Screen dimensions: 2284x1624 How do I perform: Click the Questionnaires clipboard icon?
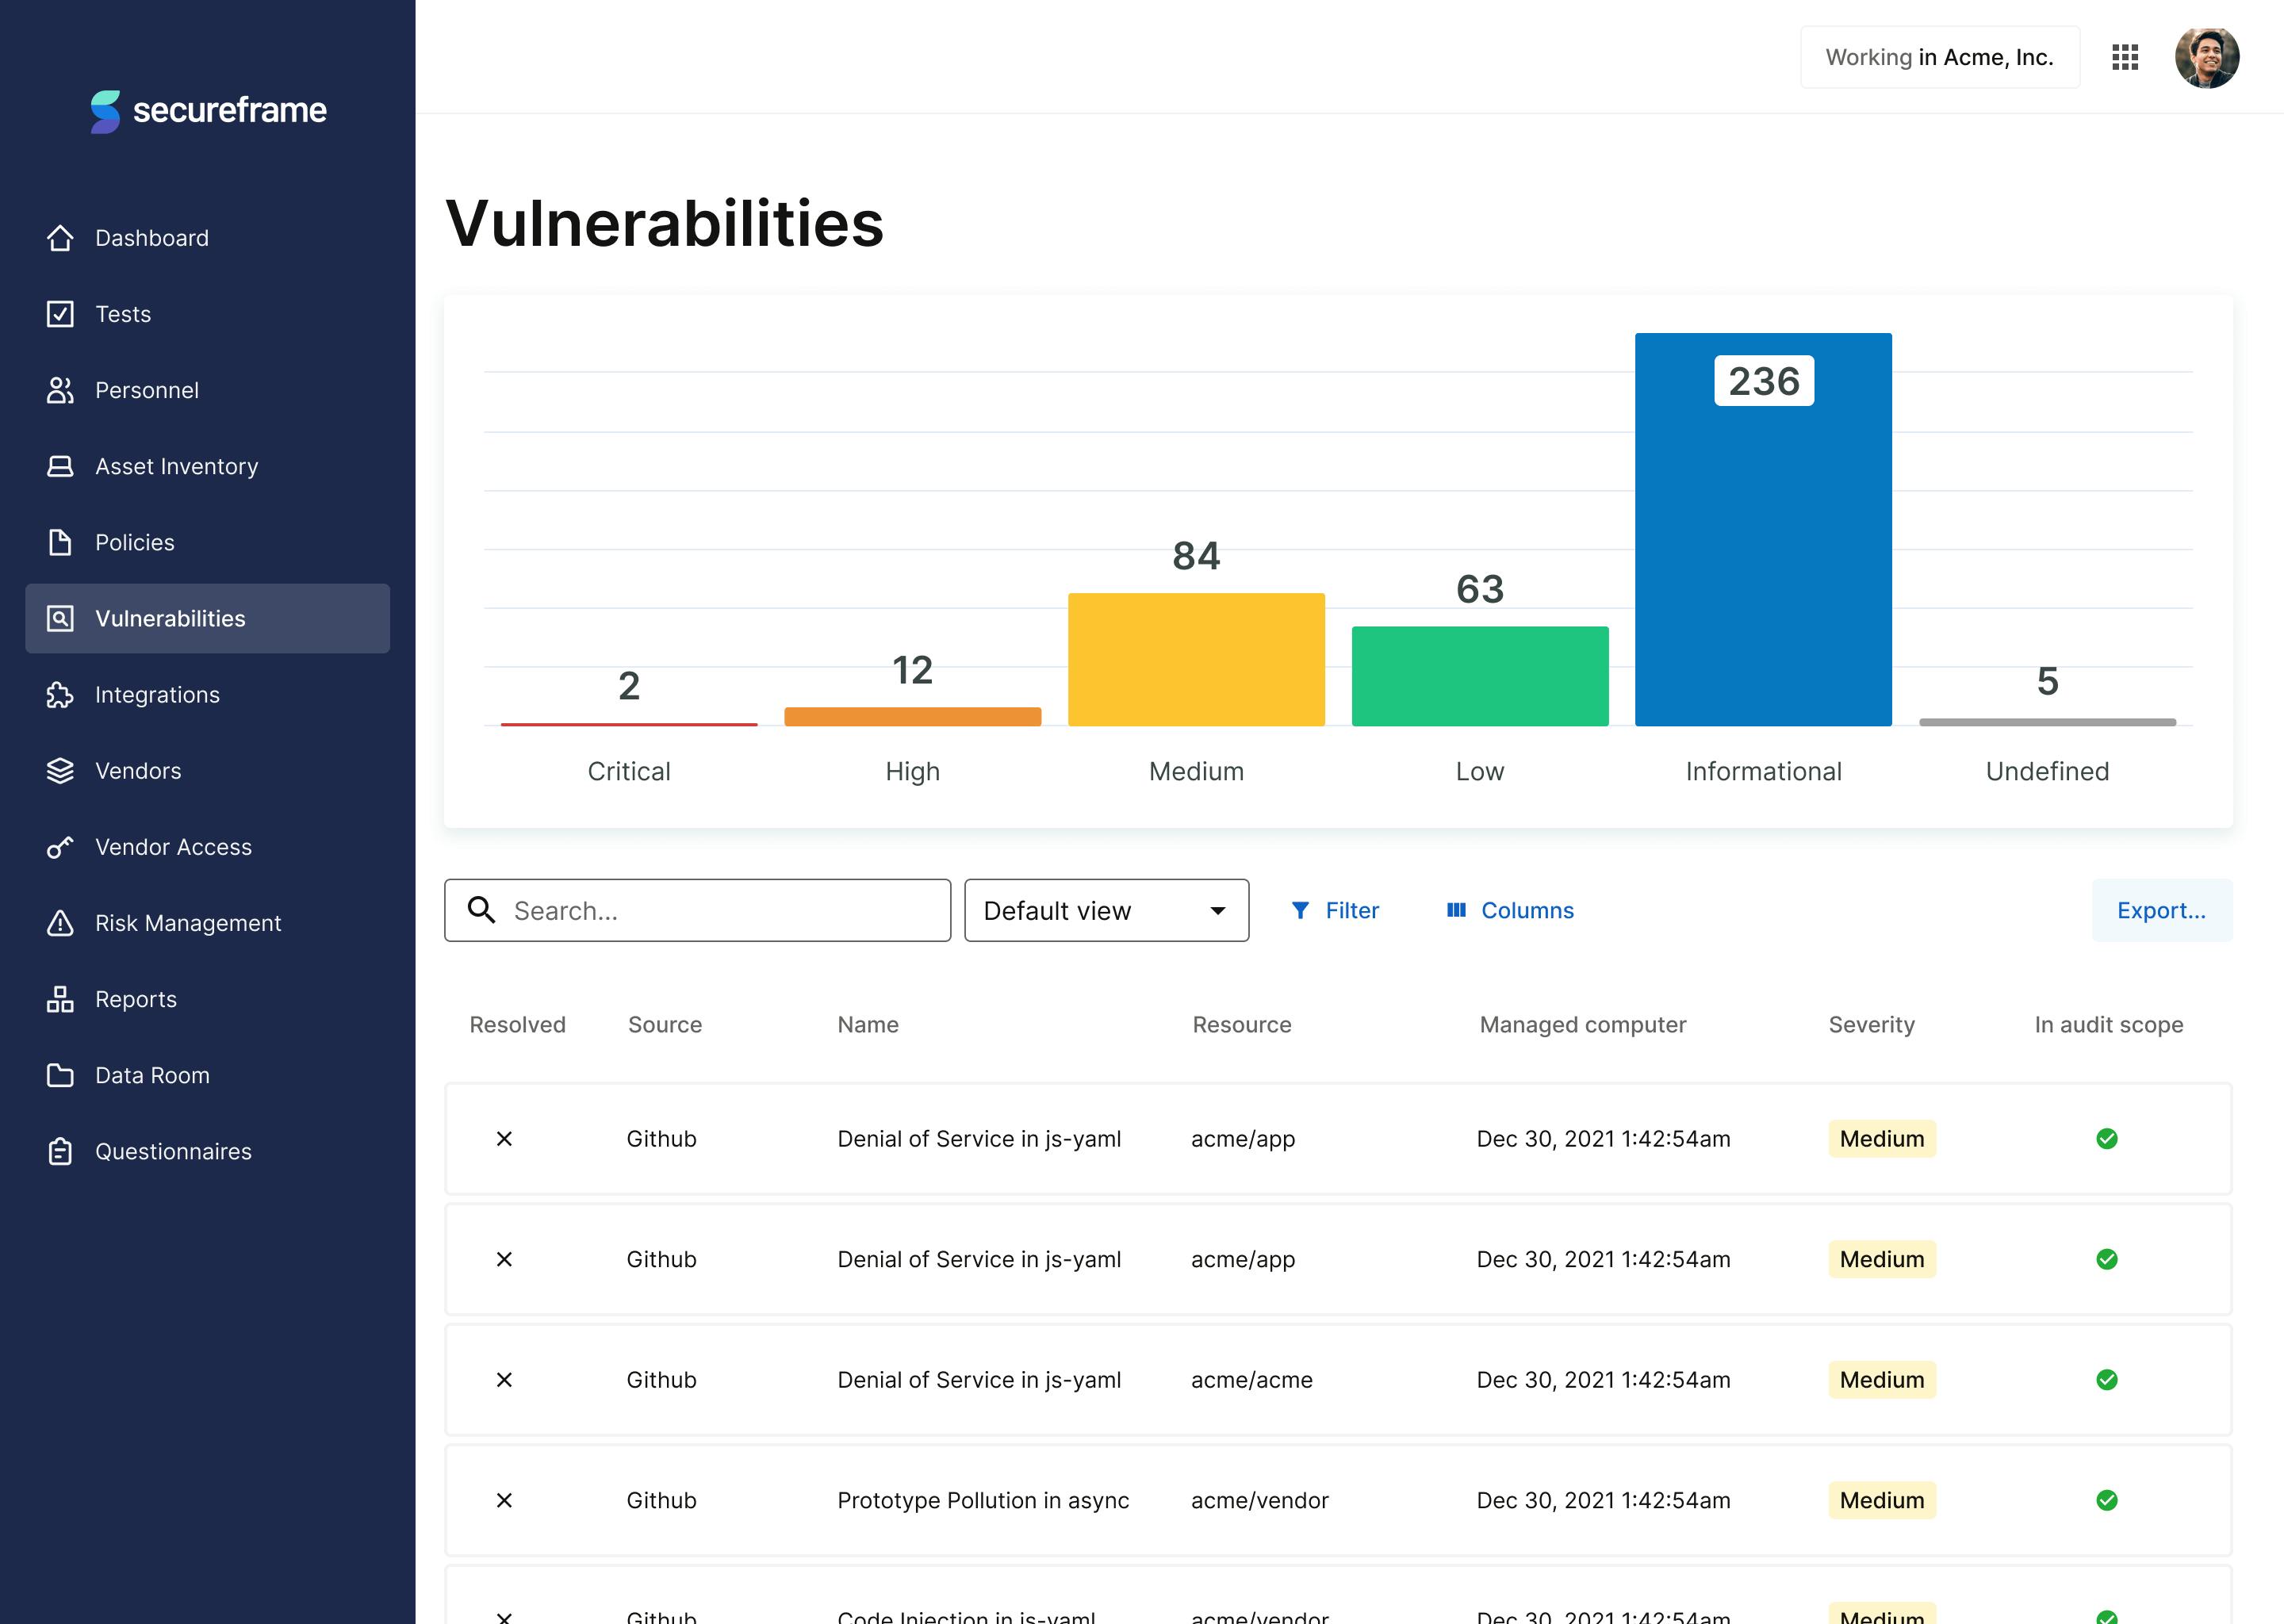pyautogui.click(x=60, y=1151)
